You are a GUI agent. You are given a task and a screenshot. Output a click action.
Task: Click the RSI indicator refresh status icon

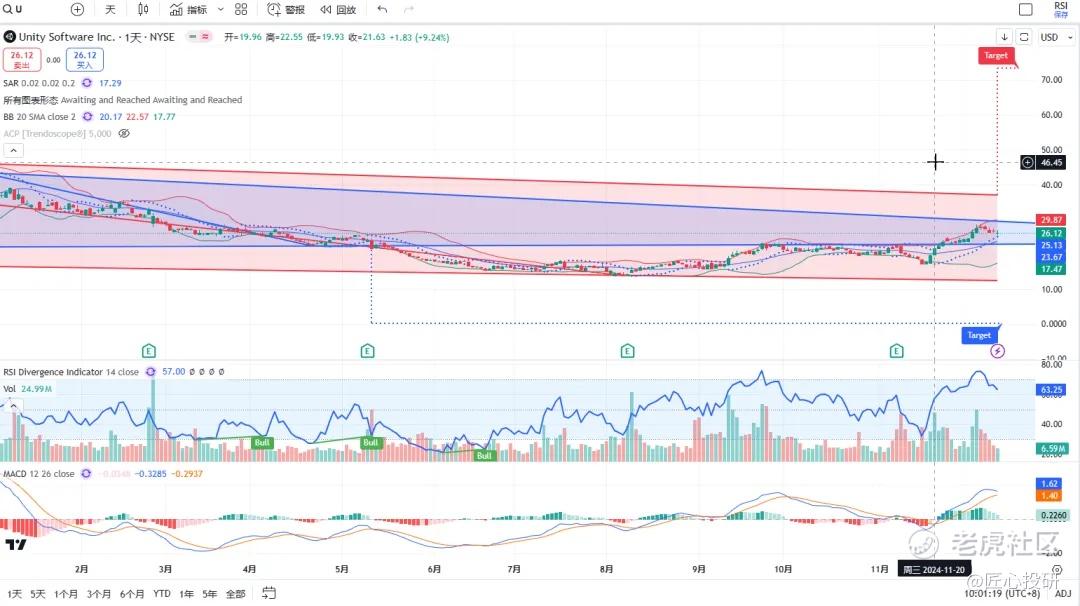pyautogui.click(x=150, y=372)
